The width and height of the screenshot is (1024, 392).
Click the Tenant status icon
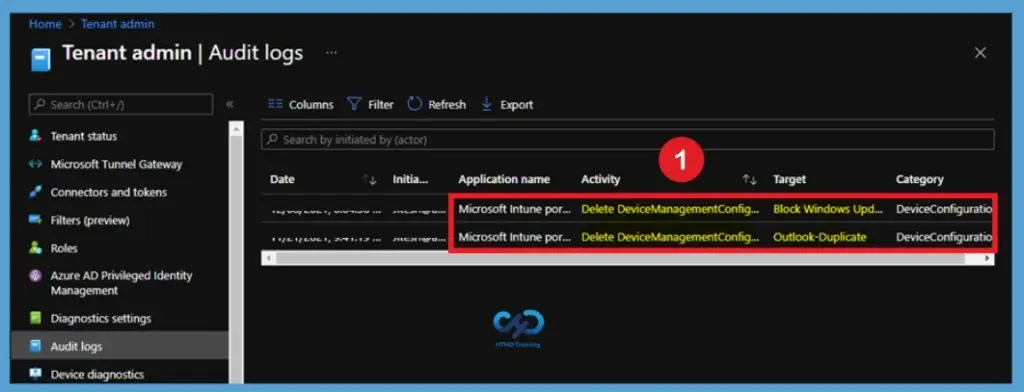tap(35, 136)
